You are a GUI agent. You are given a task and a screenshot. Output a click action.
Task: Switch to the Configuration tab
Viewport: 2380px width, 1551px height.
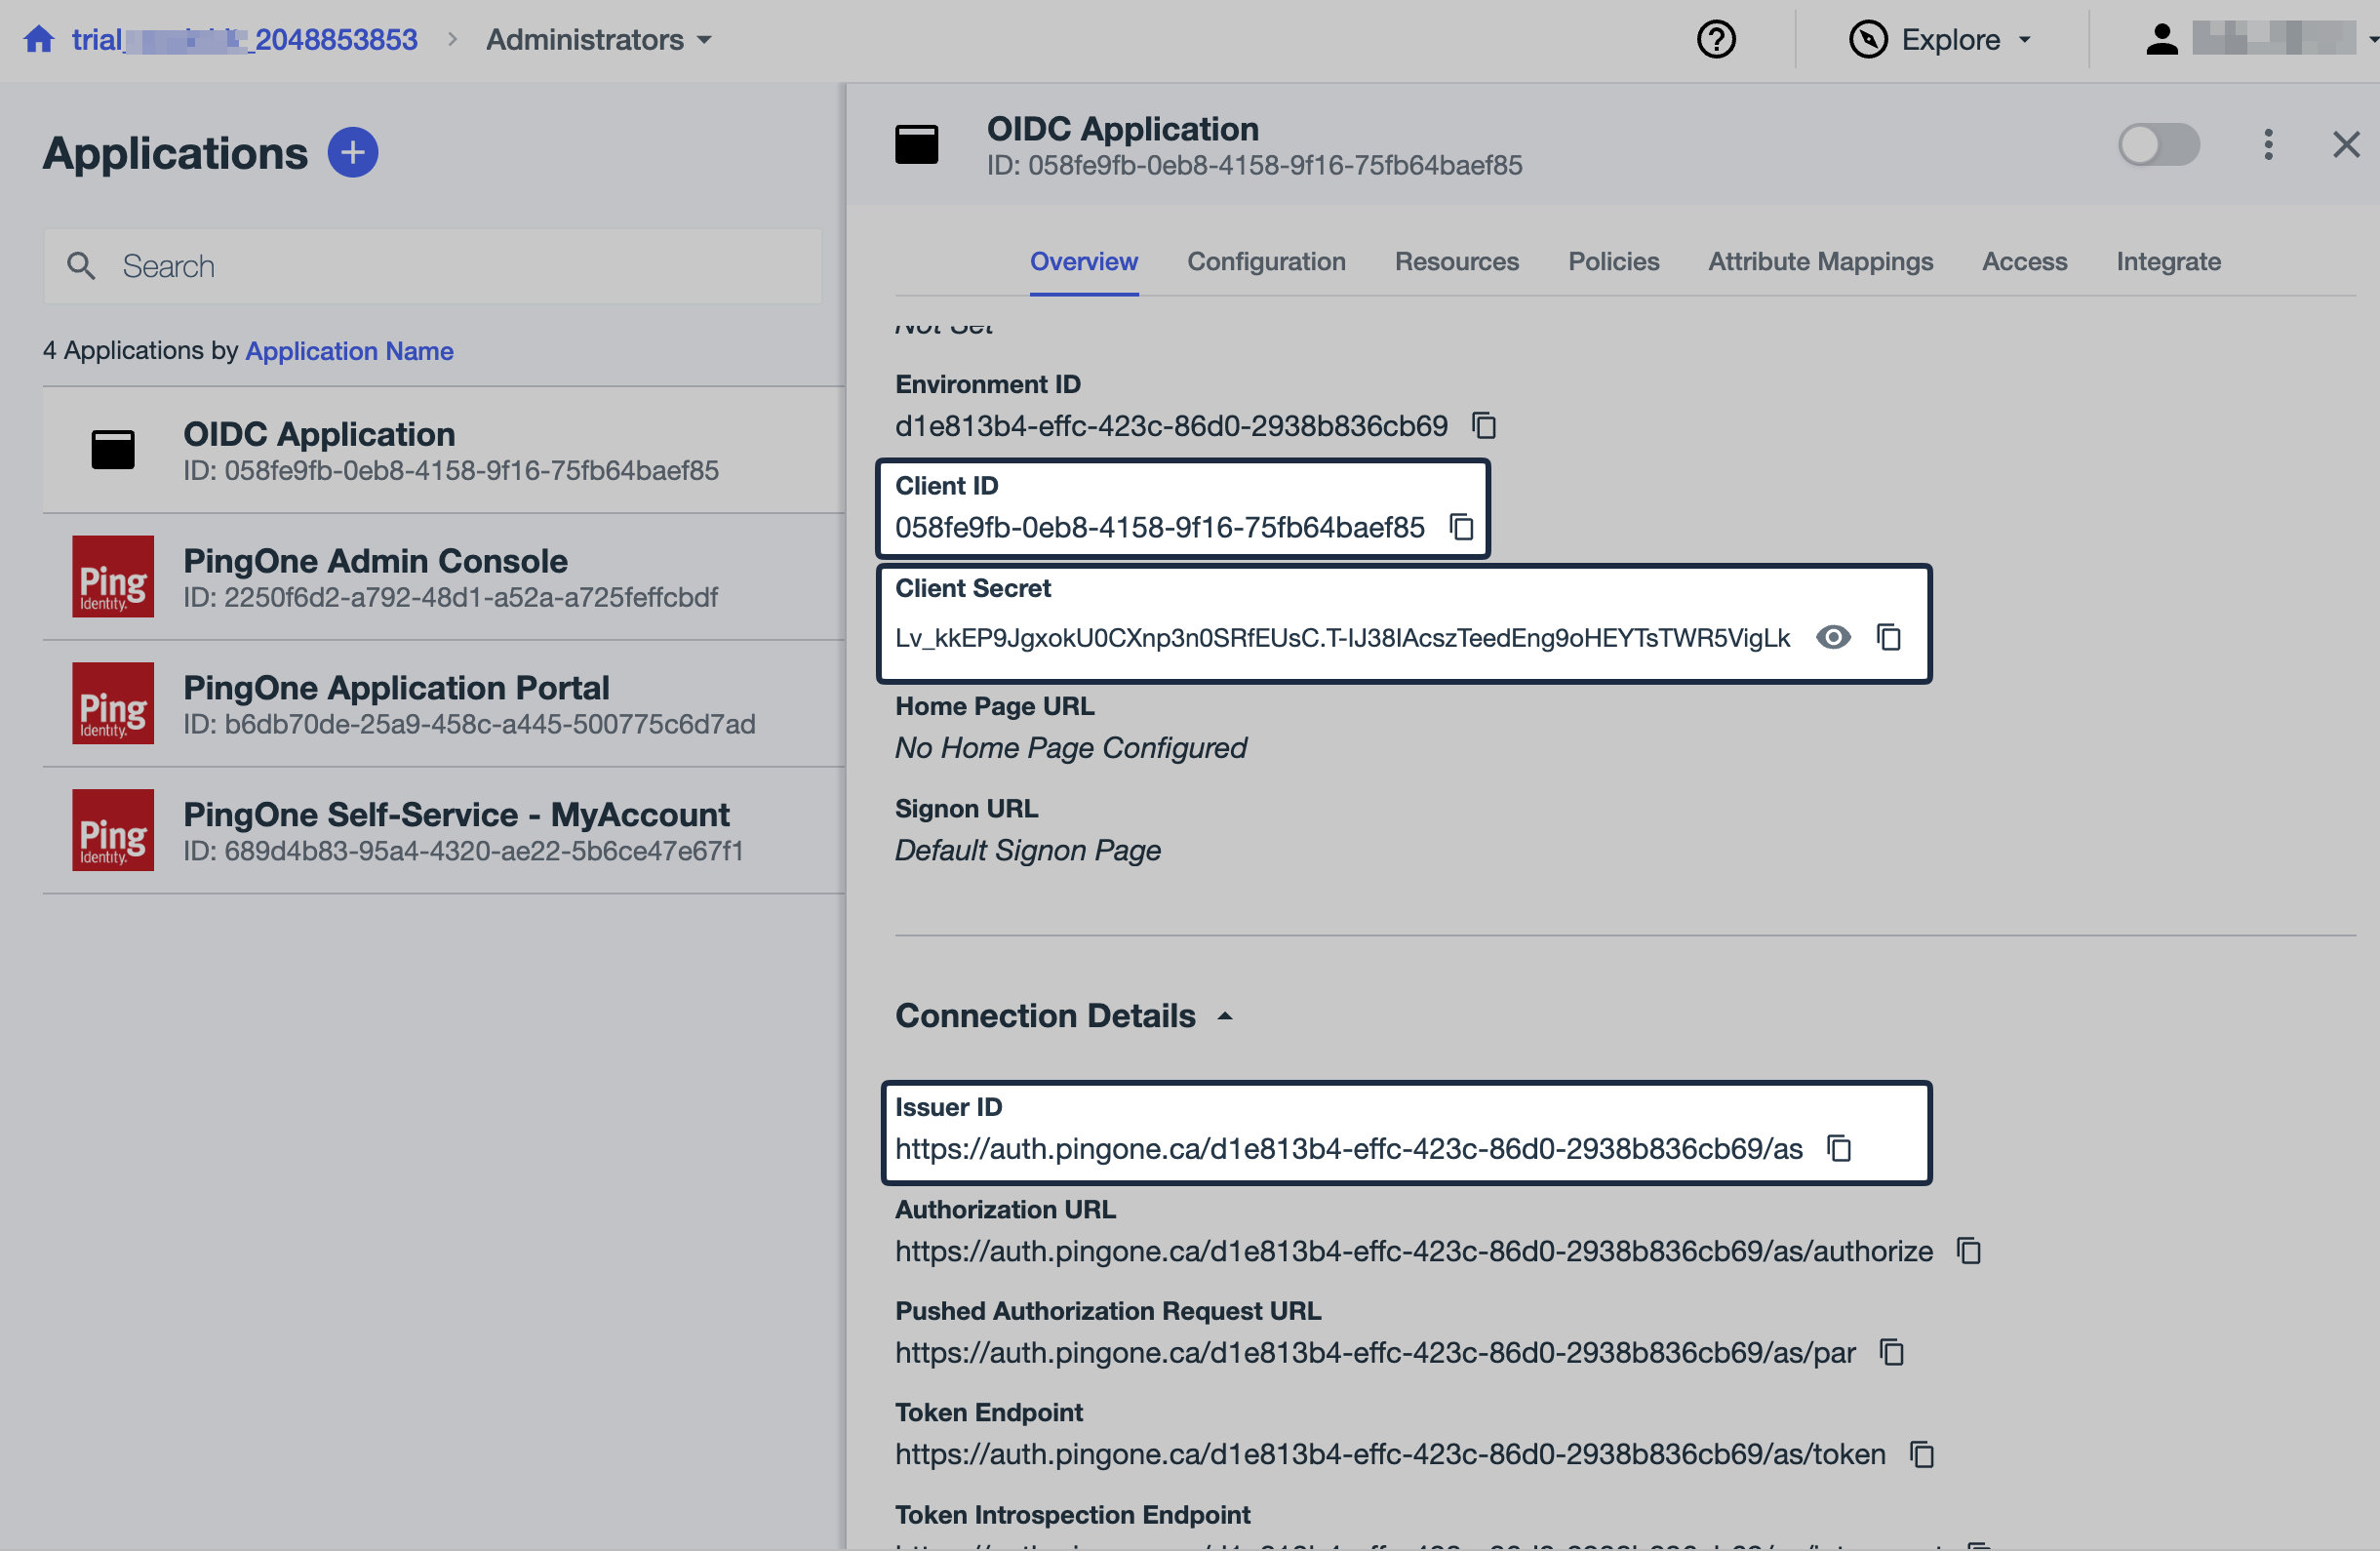point(1266,261)
